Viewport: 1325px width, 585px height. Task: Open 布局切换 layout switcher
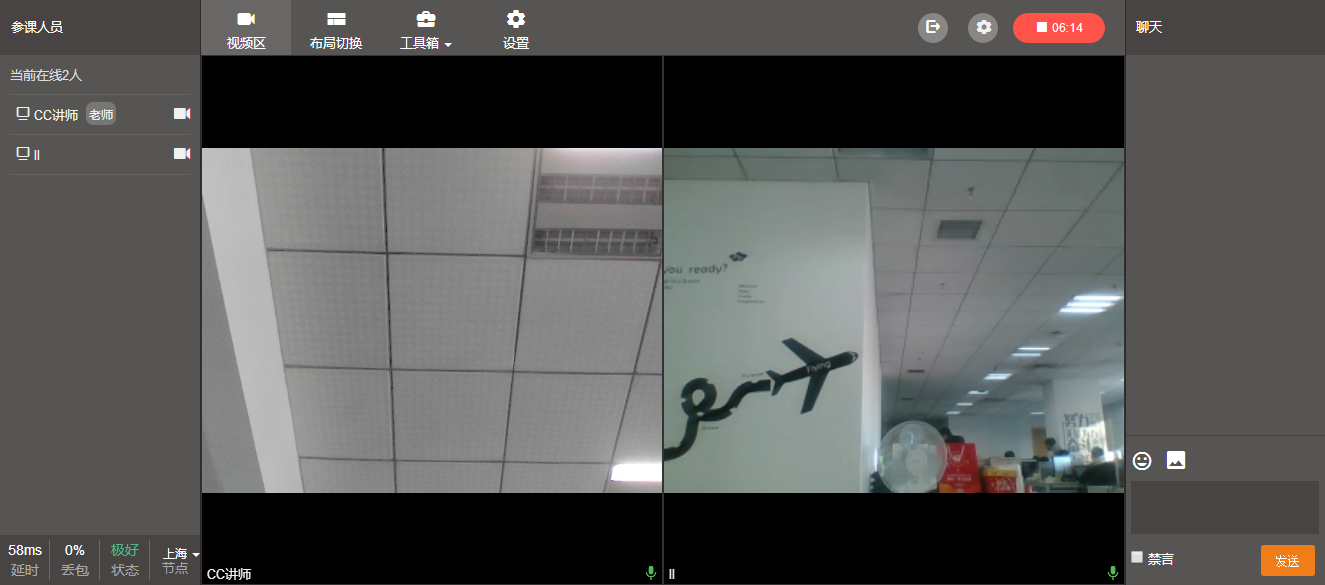[336, 28]
